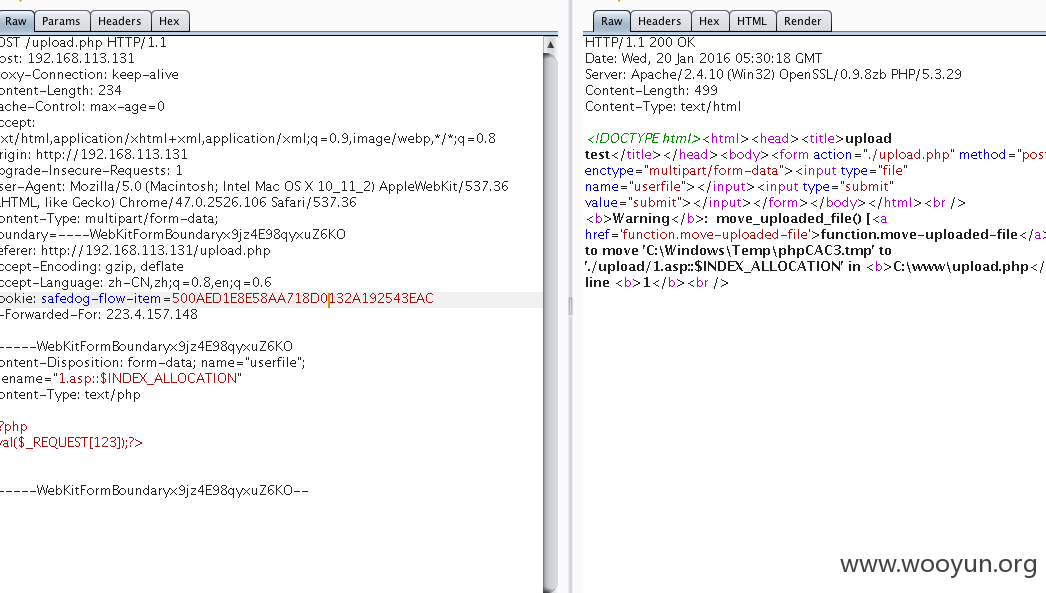Click the Content-Length: 234 header line
The height and width of the screenshot is (593, 1046).
tap(61, 90)
